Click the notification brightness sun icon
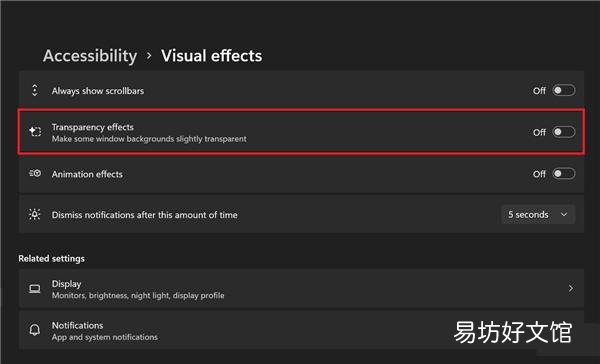This screenshot has width=600, height=364. [34, 214]
